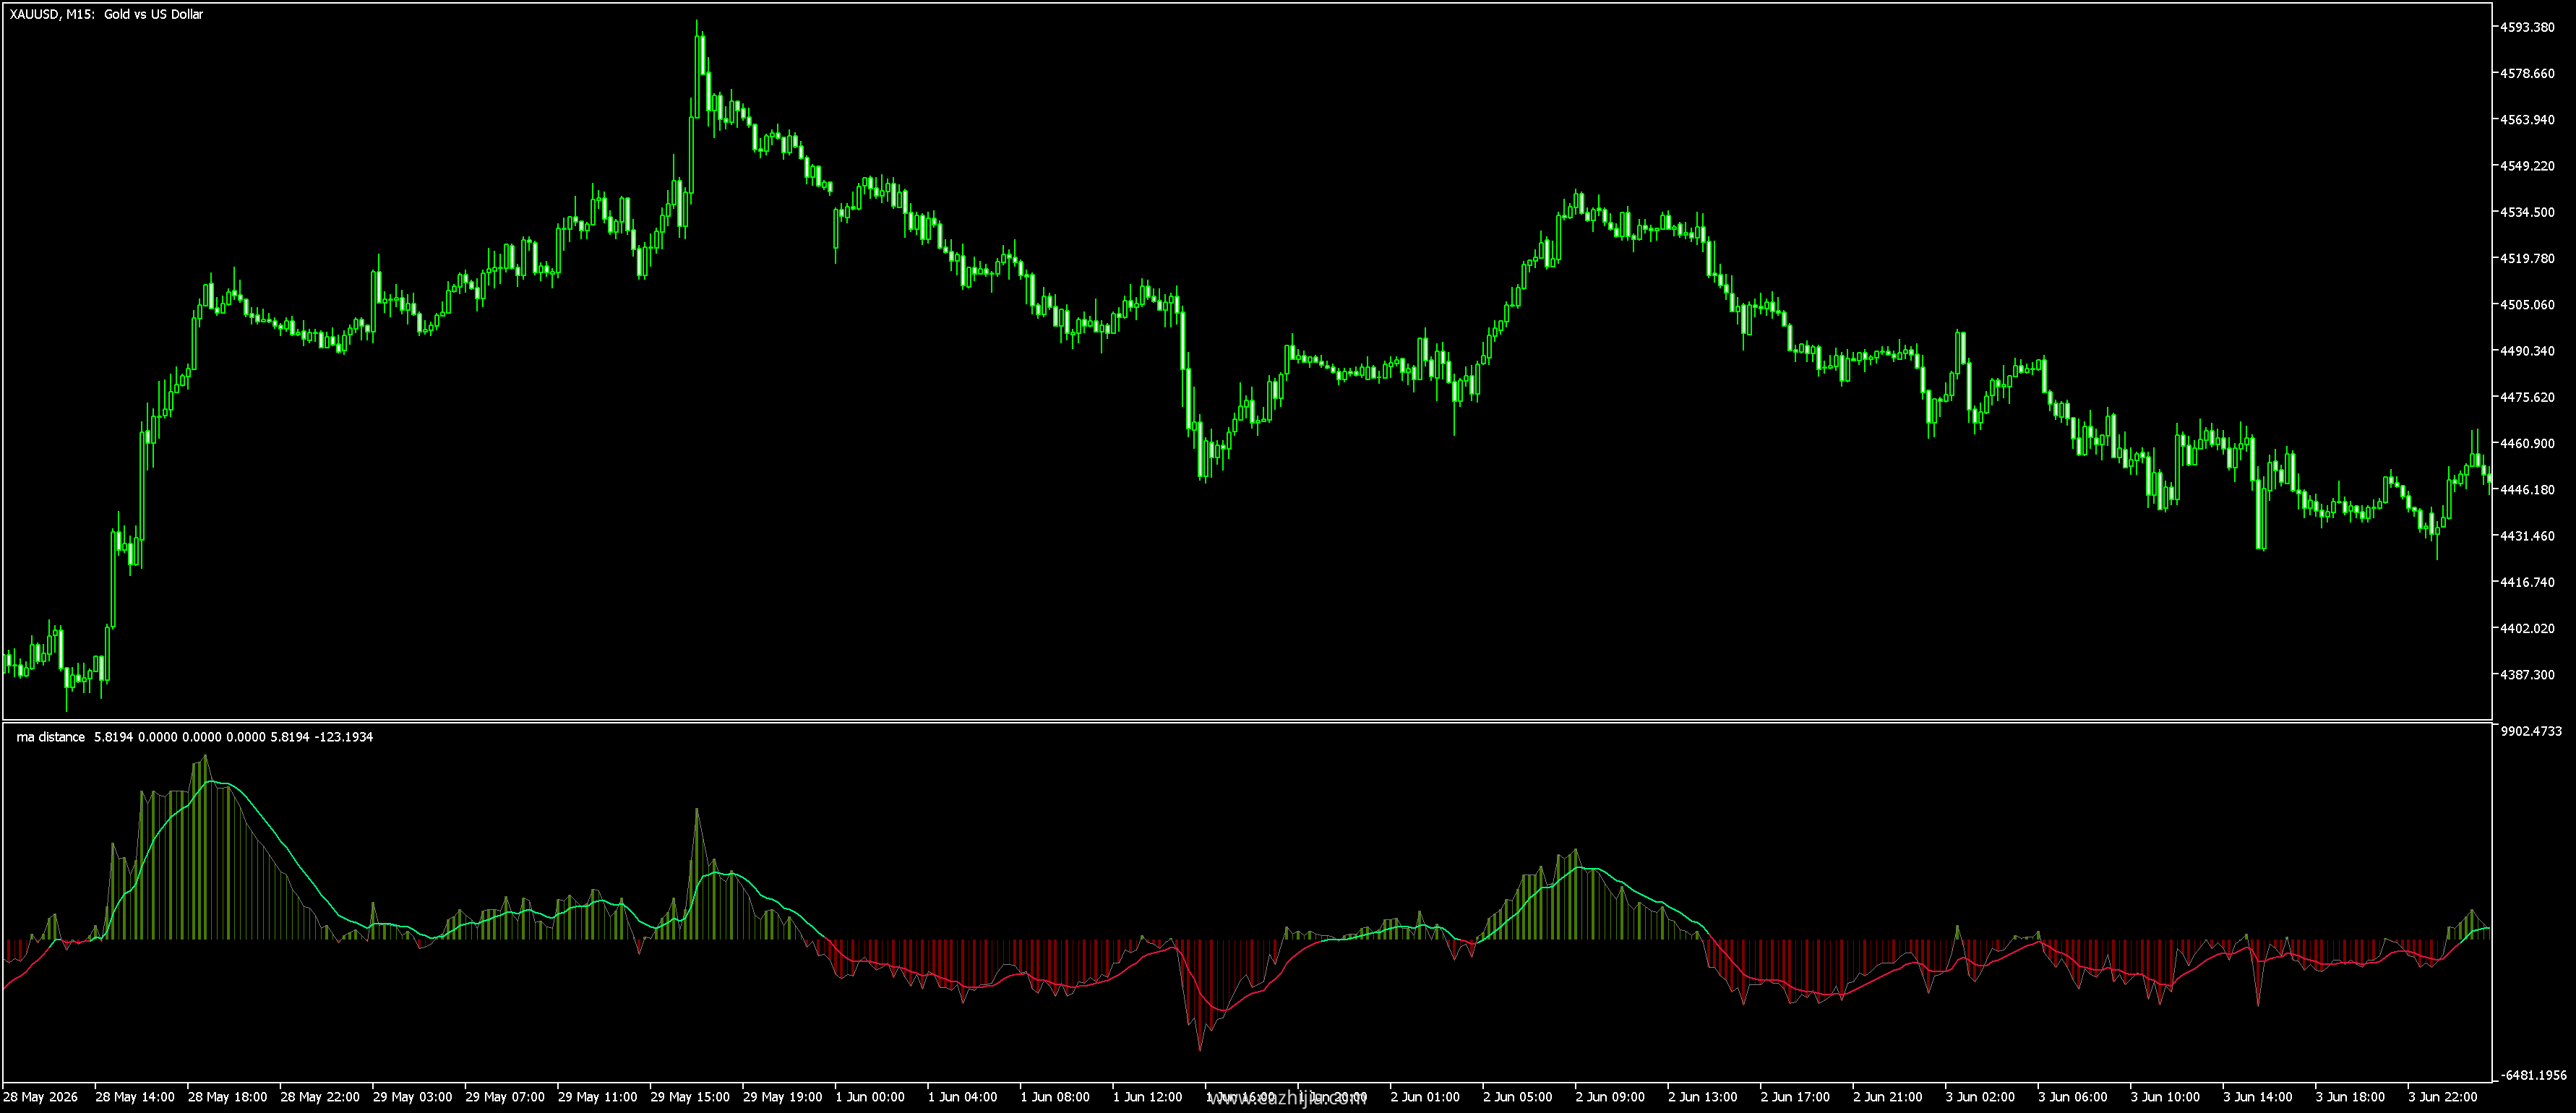The image size is (2576, 1113).
Task: Click the tallest green histogram peak near 28 May 18:00
Action: point(206,847)
